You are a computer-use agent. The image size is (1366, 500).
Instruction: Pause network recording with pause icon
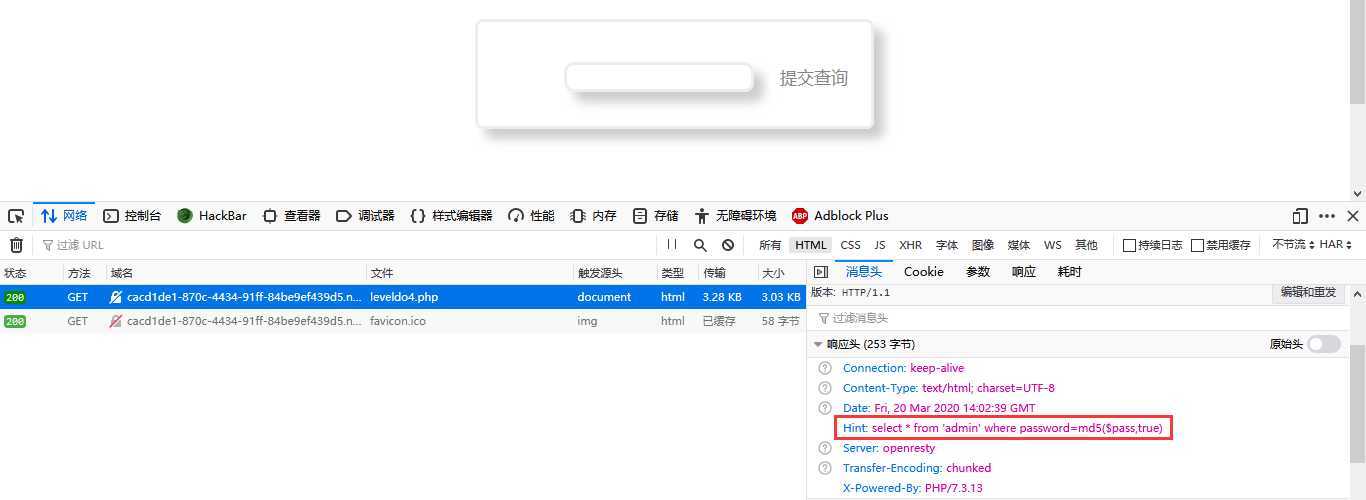[672, 245]
